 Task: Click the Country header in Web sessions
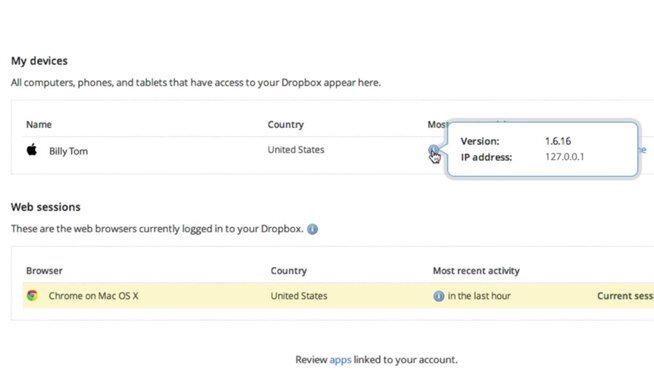289,271
